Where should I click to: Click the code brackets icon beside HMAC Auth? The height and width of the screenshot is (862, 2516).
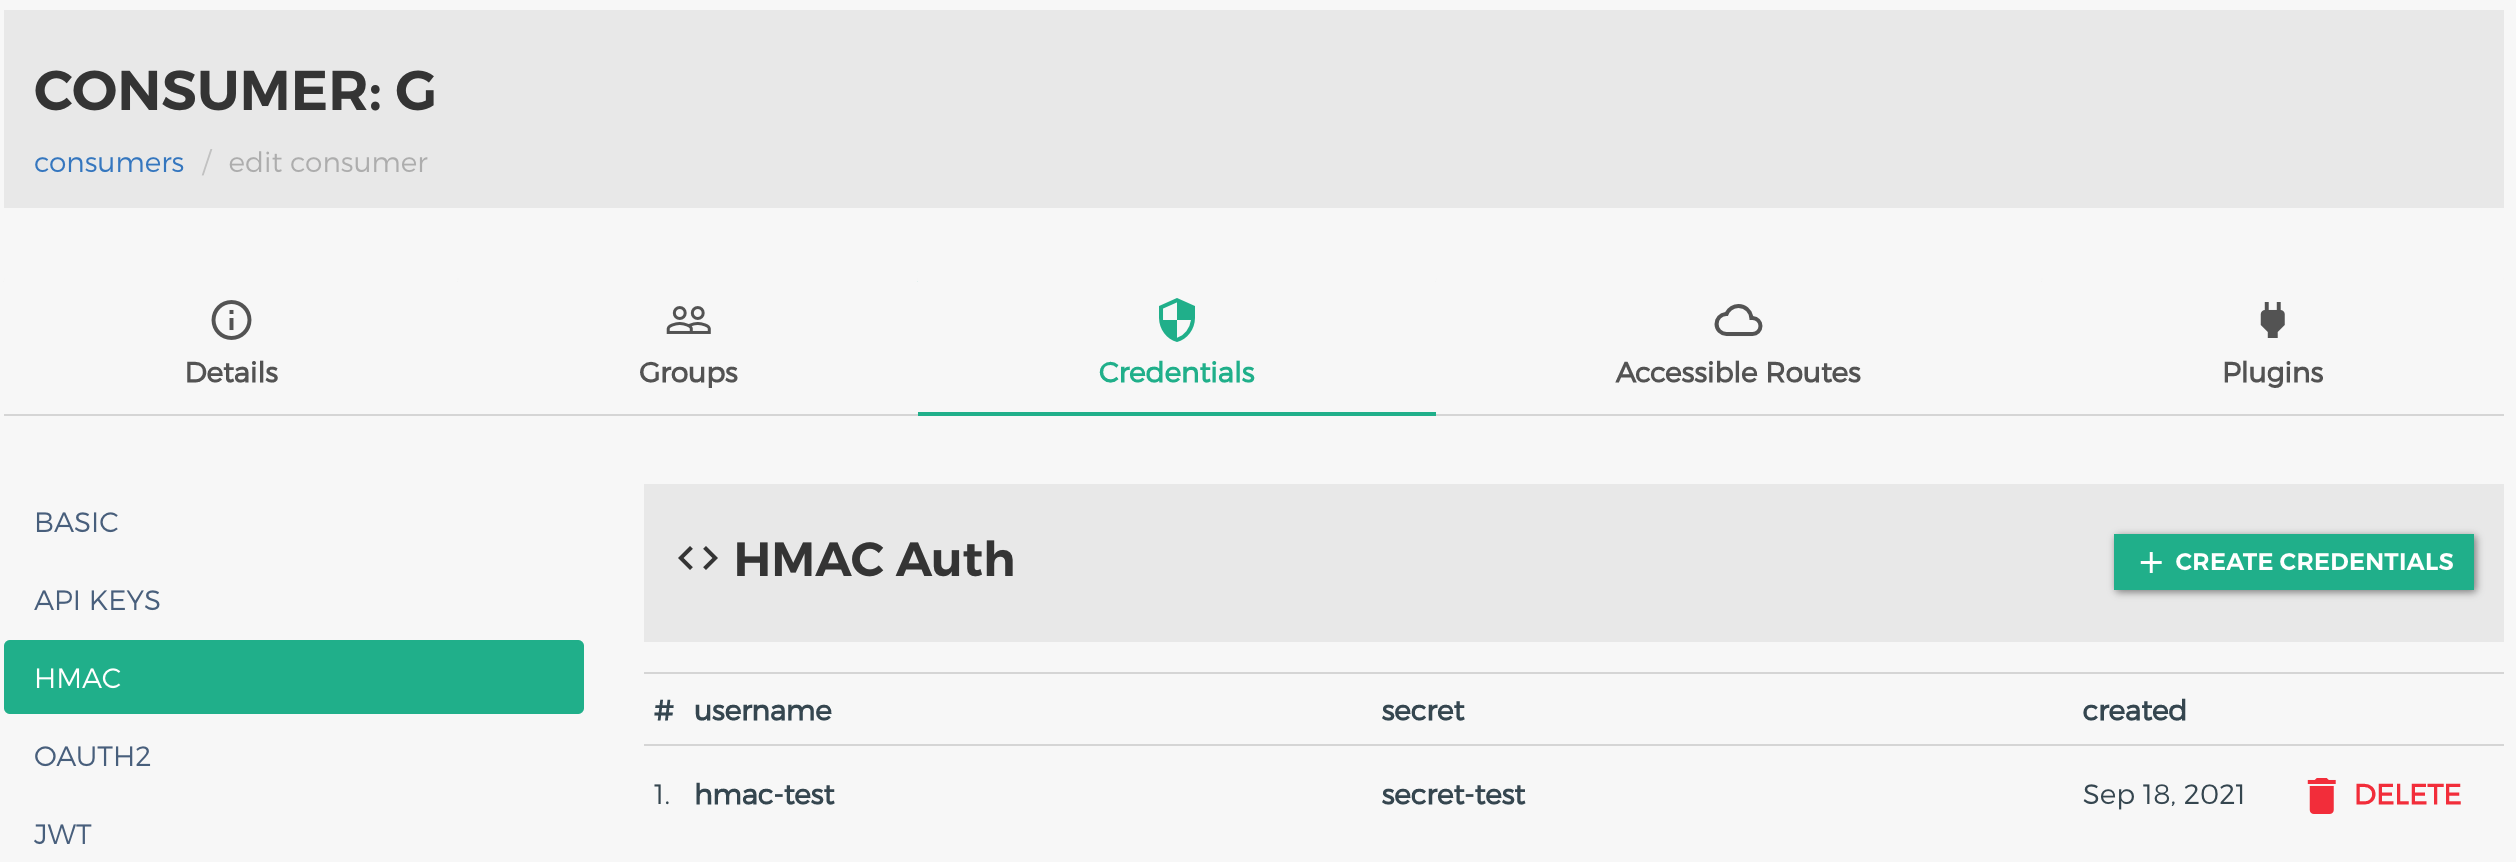(698, 558)
